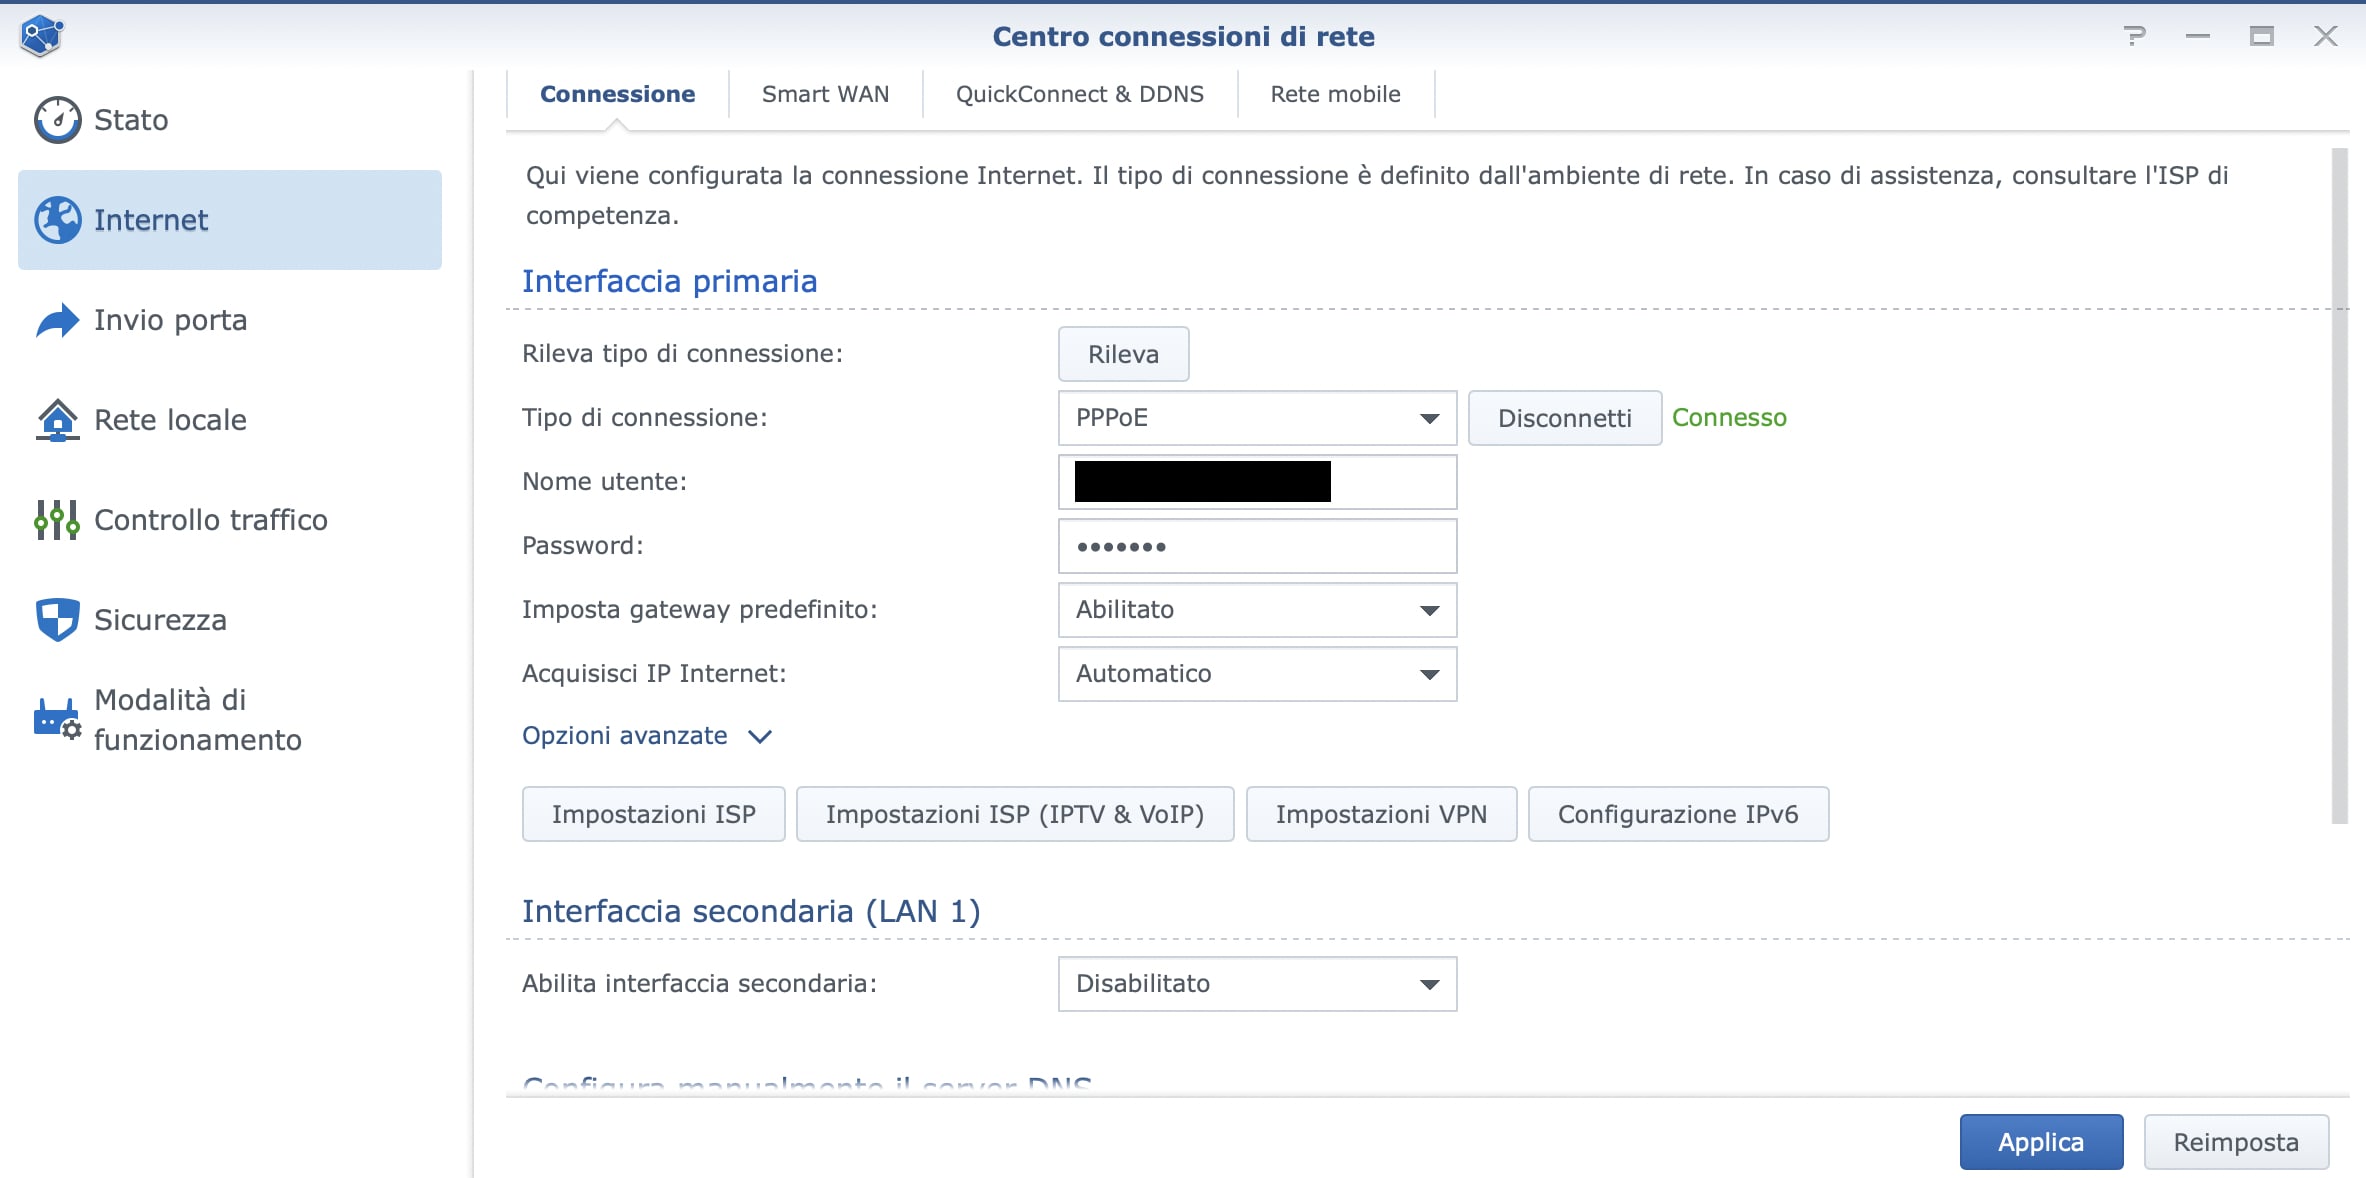Screen dimensions: 2366x1178
Task: Switch to QuickConnect & DDNS tab
Action: [x=1079, y=94]
